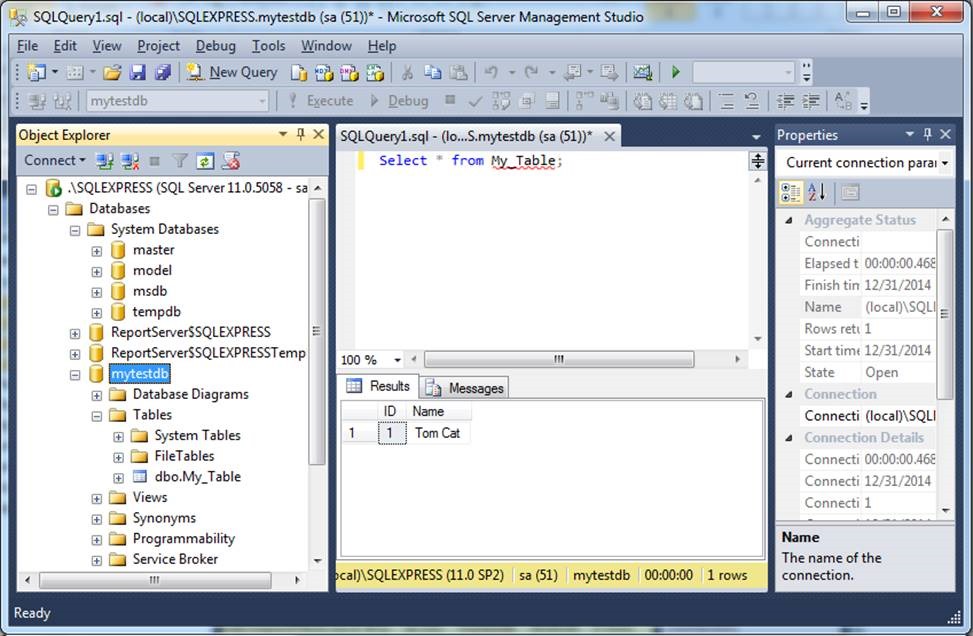Expand the tempdb database node
The height and width of the screenshot is (636, 973).
tap(97, 313)
